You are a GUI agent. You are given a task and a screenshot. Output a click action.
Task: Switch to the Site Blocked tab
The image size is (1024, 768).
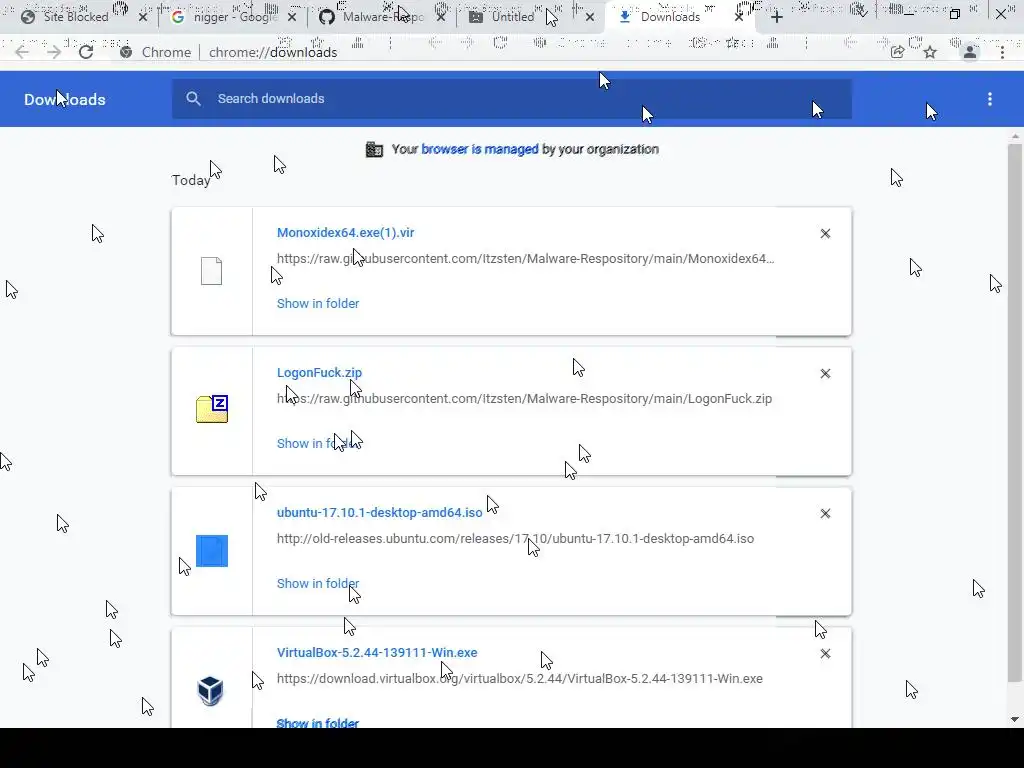[x=75, y=17]
